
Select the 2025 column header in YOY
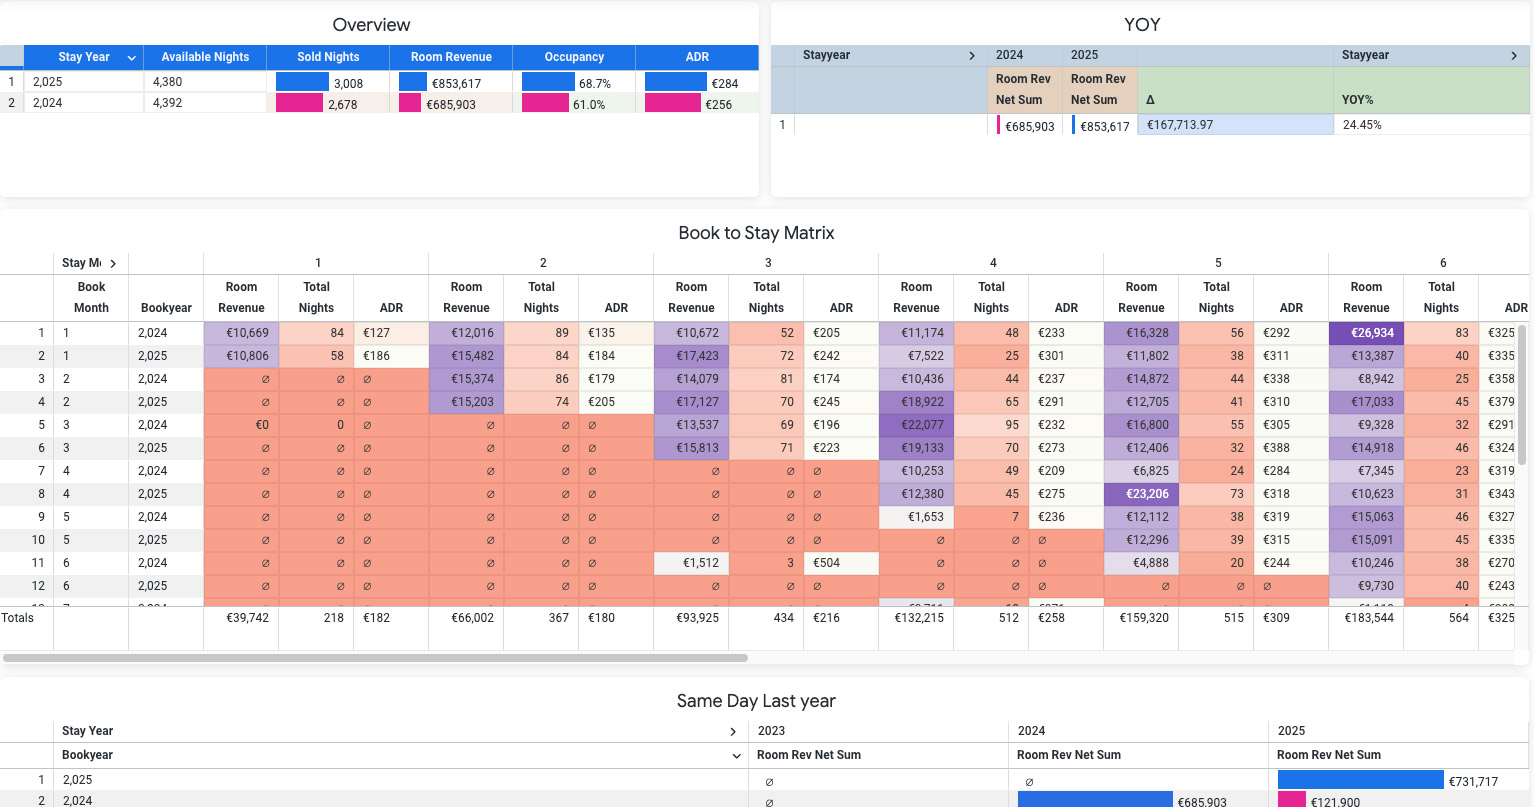tap(1084, 55)
